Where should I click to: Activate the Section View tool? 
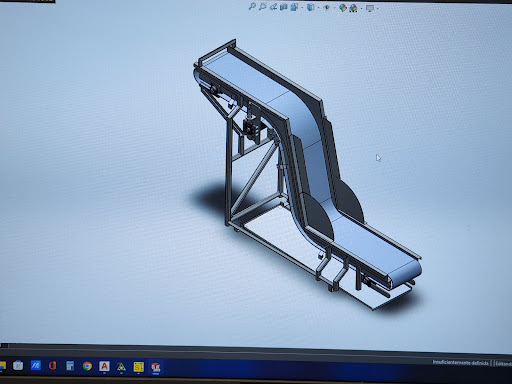coord(283,7)
